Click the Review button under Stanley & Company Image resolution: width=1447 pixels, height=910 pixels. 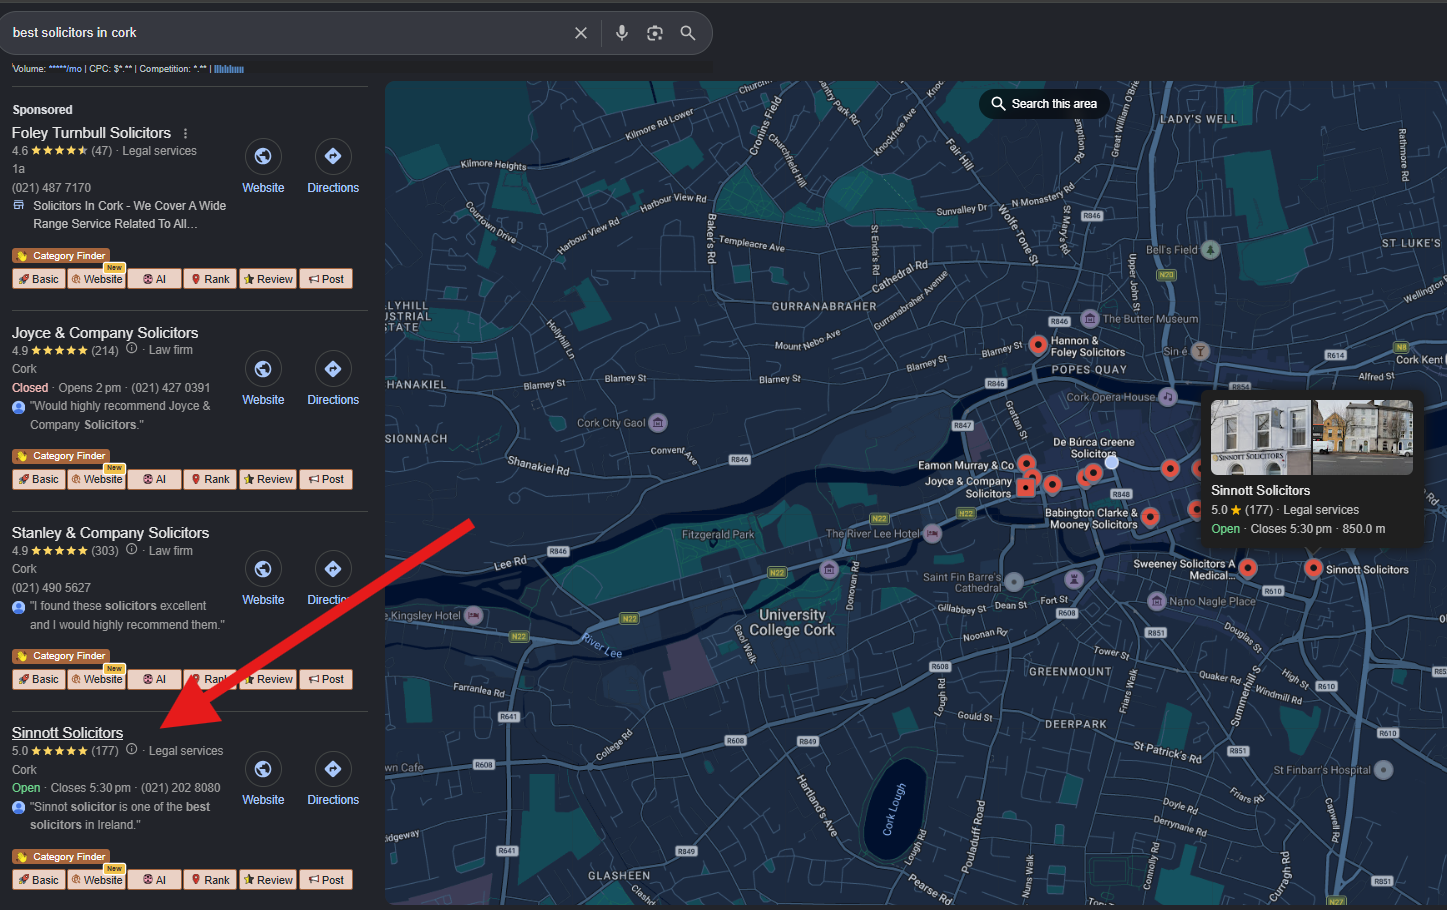point(268,679)
